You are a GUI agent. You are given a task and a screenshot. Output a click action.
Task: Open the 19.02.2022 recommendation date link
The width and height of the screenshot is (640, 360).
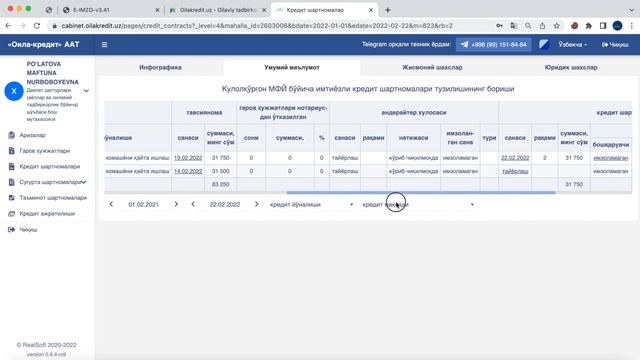[x=188, y=158]
